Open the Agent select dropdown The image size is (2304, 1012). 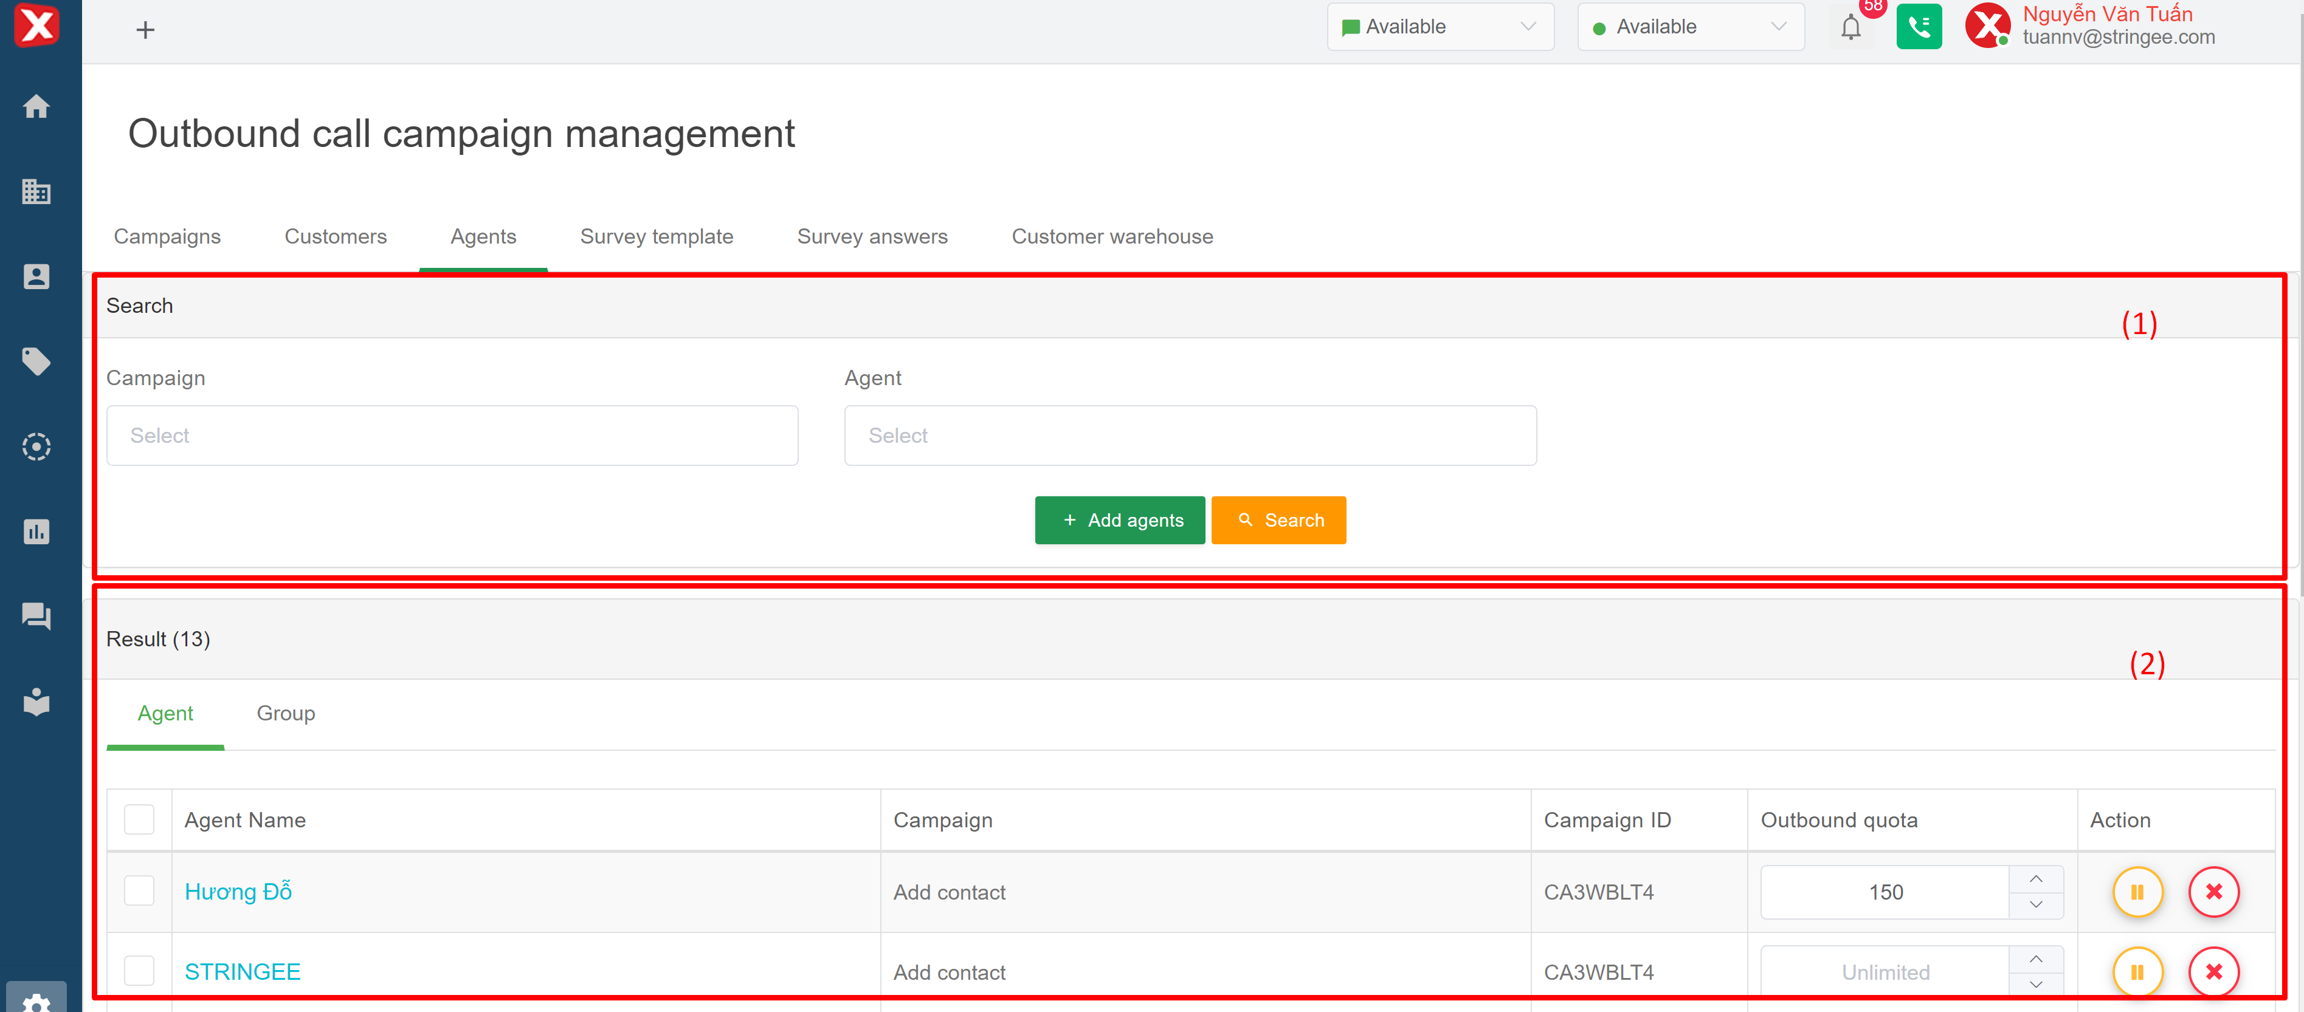1190,435
